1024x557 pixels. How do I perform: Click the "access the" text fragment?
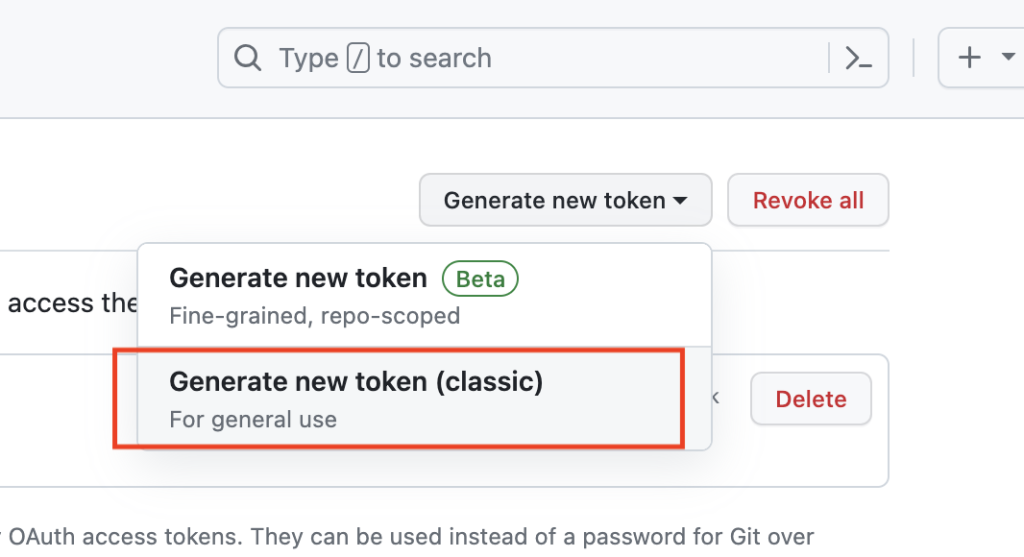coord(72,303)
